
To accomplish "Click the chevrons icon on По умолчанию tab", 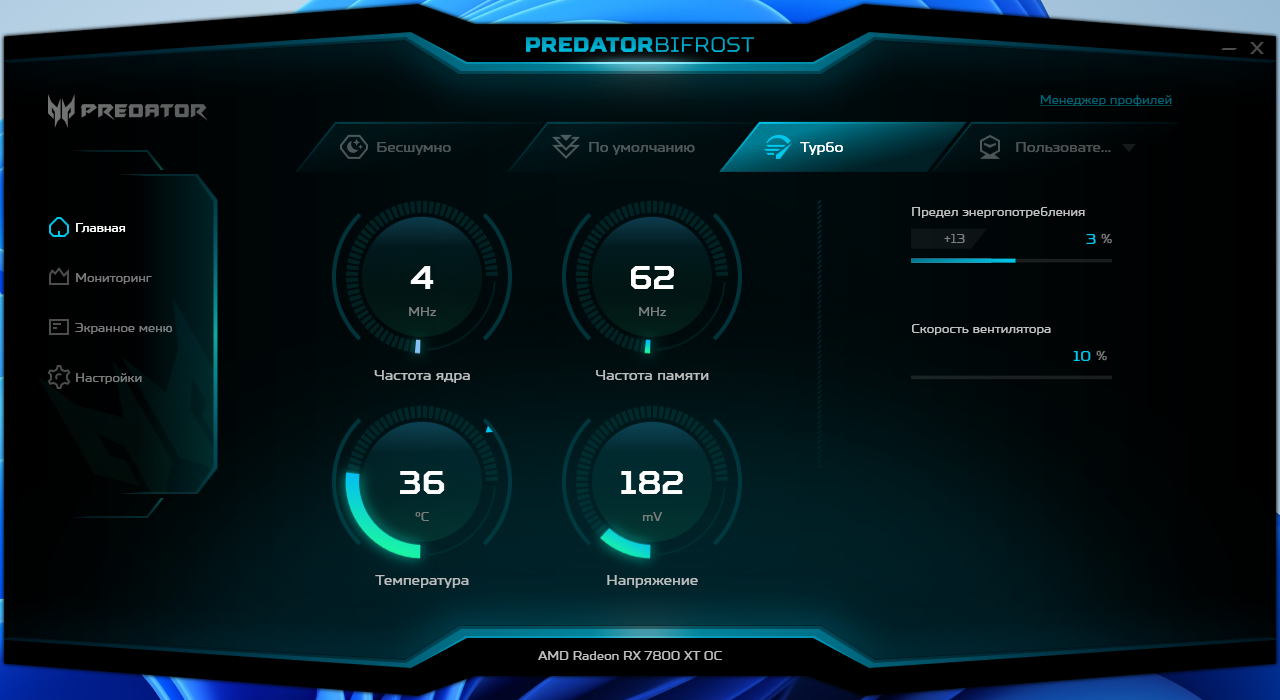I will (566, 147).
